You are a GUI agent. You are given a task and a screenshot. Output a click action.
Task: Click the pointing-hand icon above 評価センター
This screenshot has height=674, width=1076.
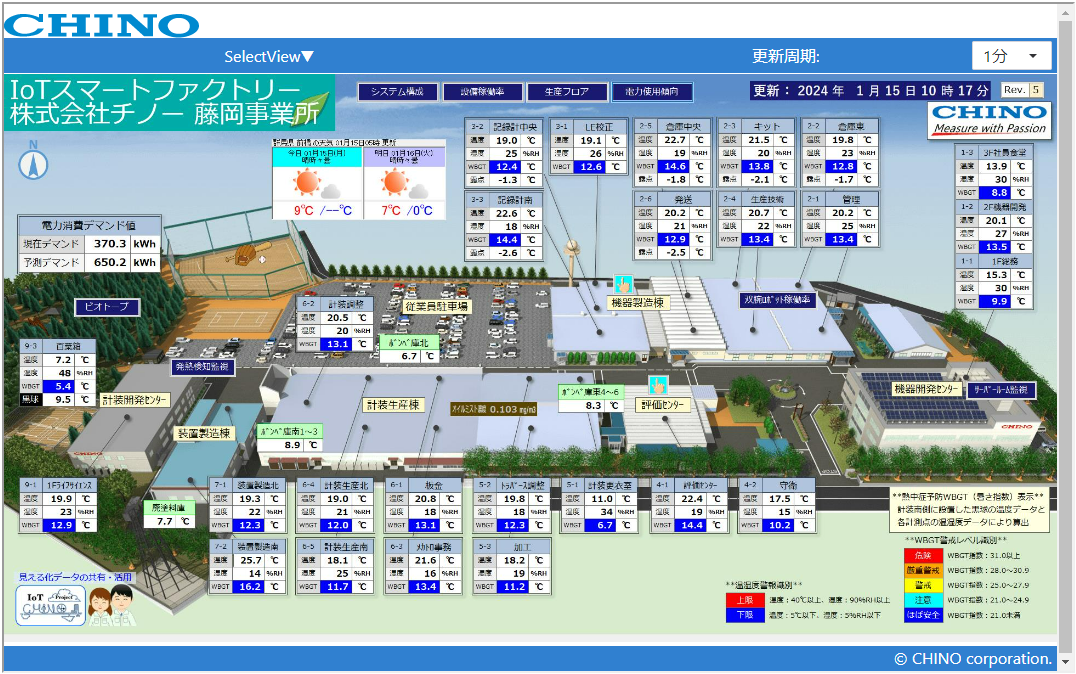point(658,384)
